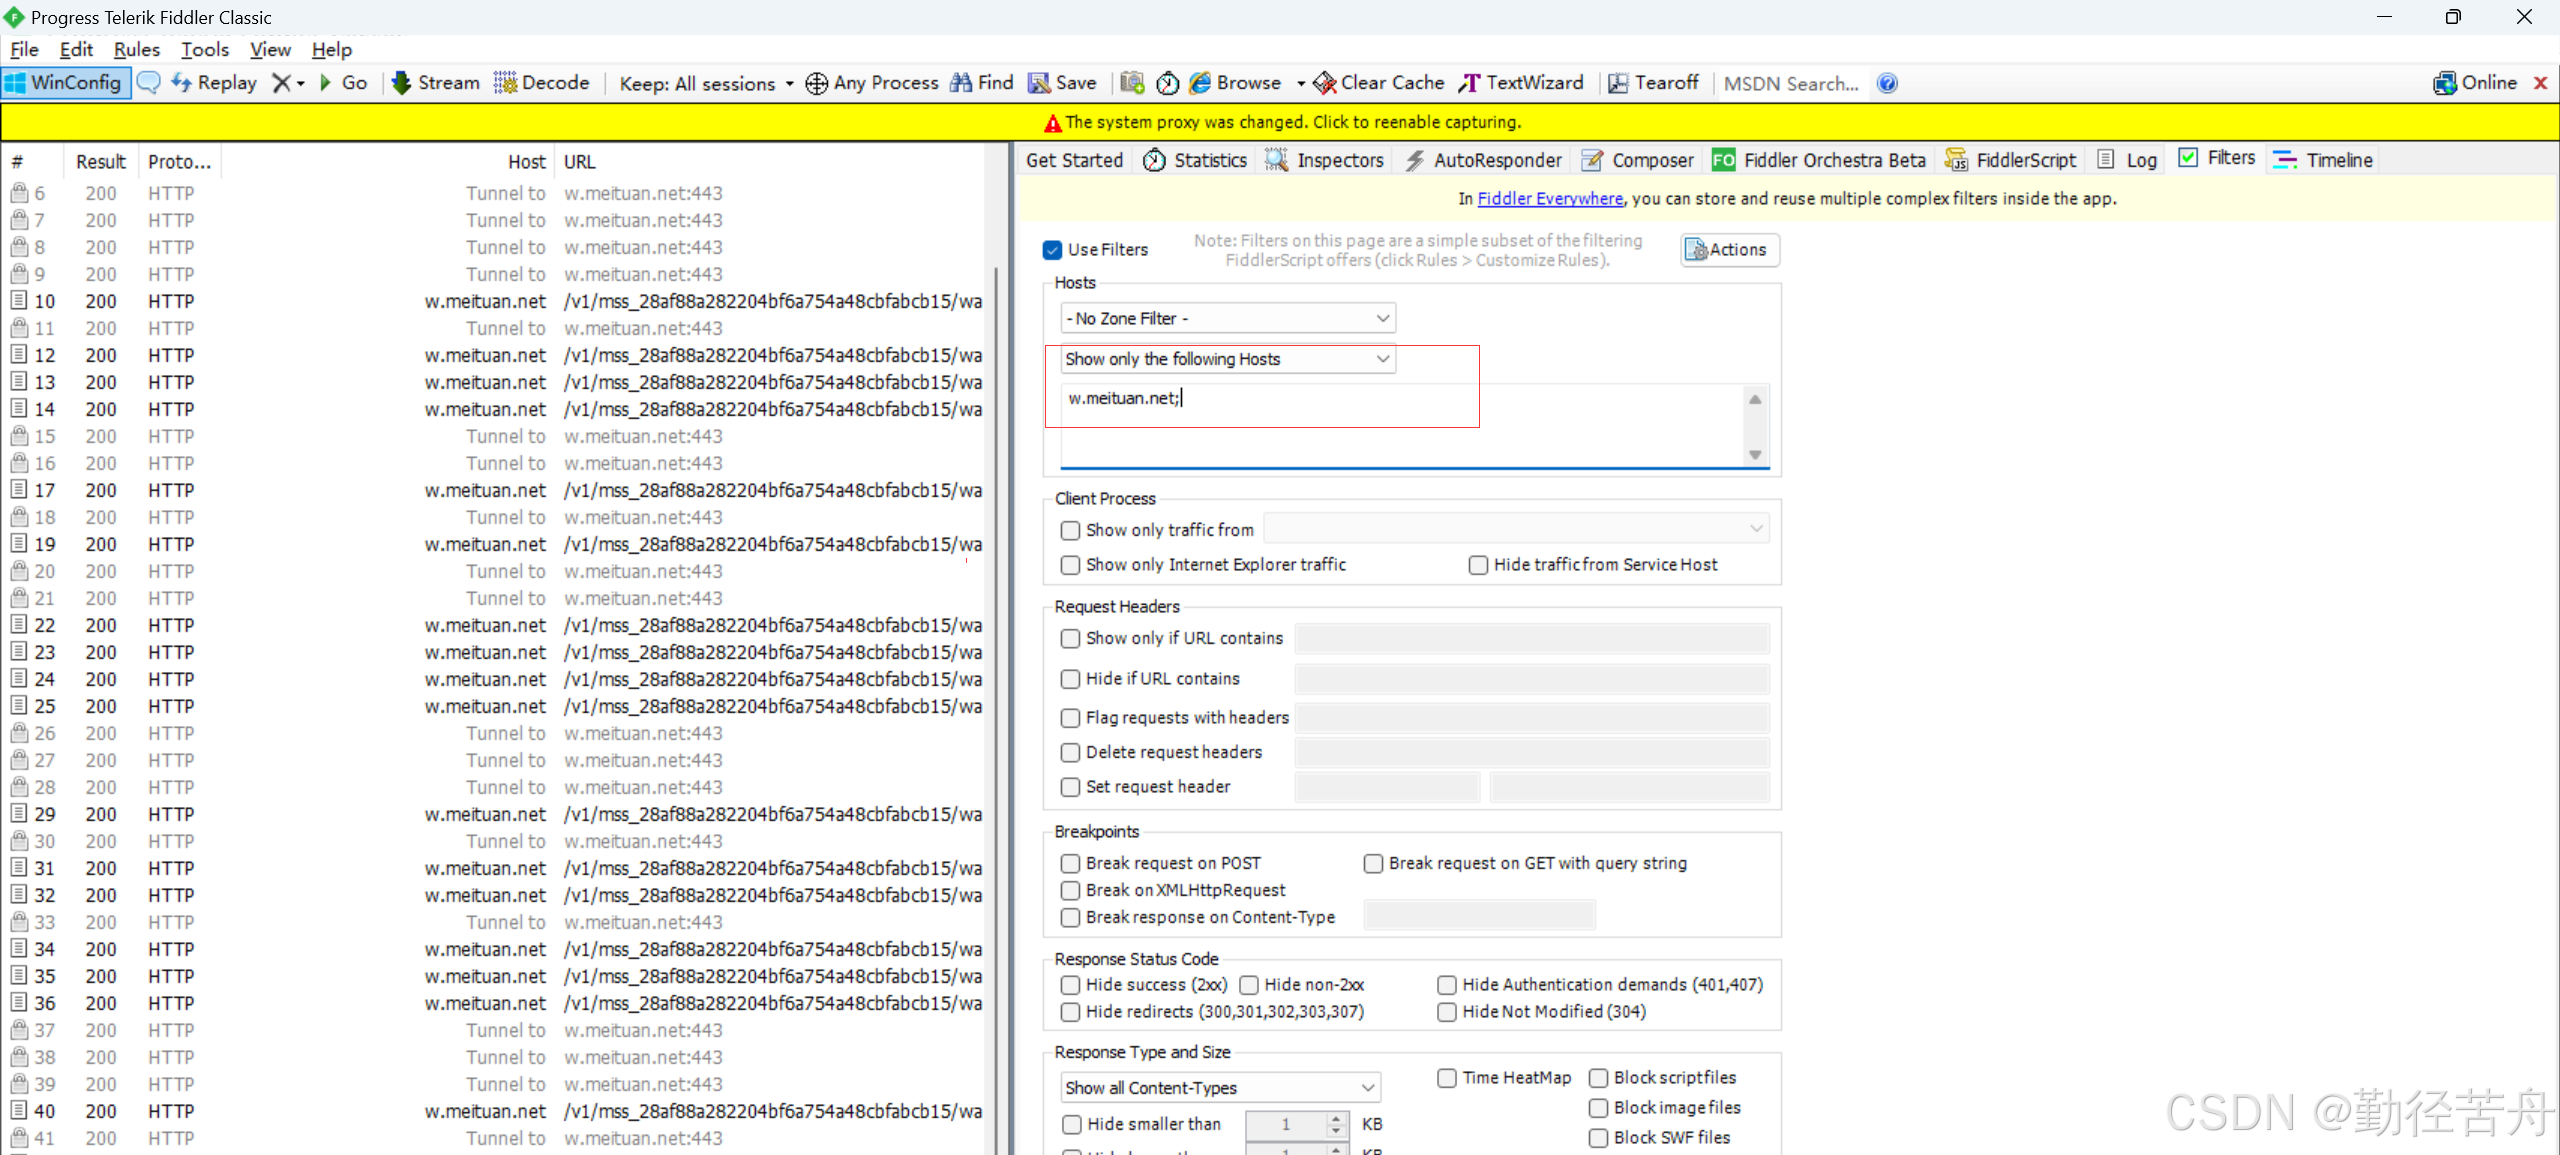Click the Replay sessions icon
The height and width of the screenshot is (1155, 2560).
182,83
